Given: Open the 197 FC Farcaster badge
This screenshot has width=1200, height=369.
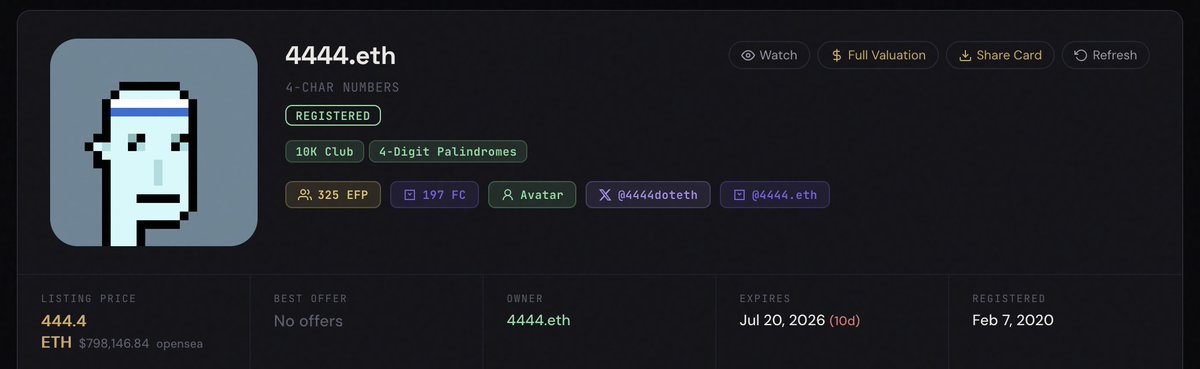Looking at the screenshot, I should point(434,195).
